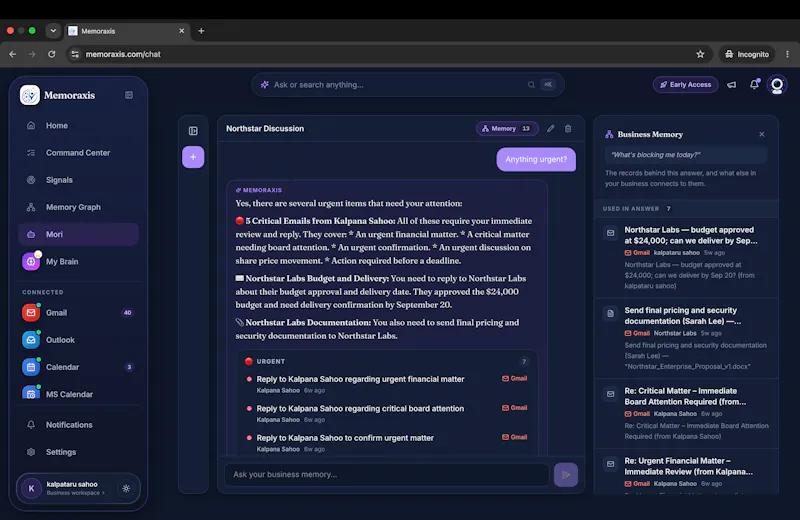Open the MS Calendar connection
Viewport: 800px width, 520px height.
[78, 394]
